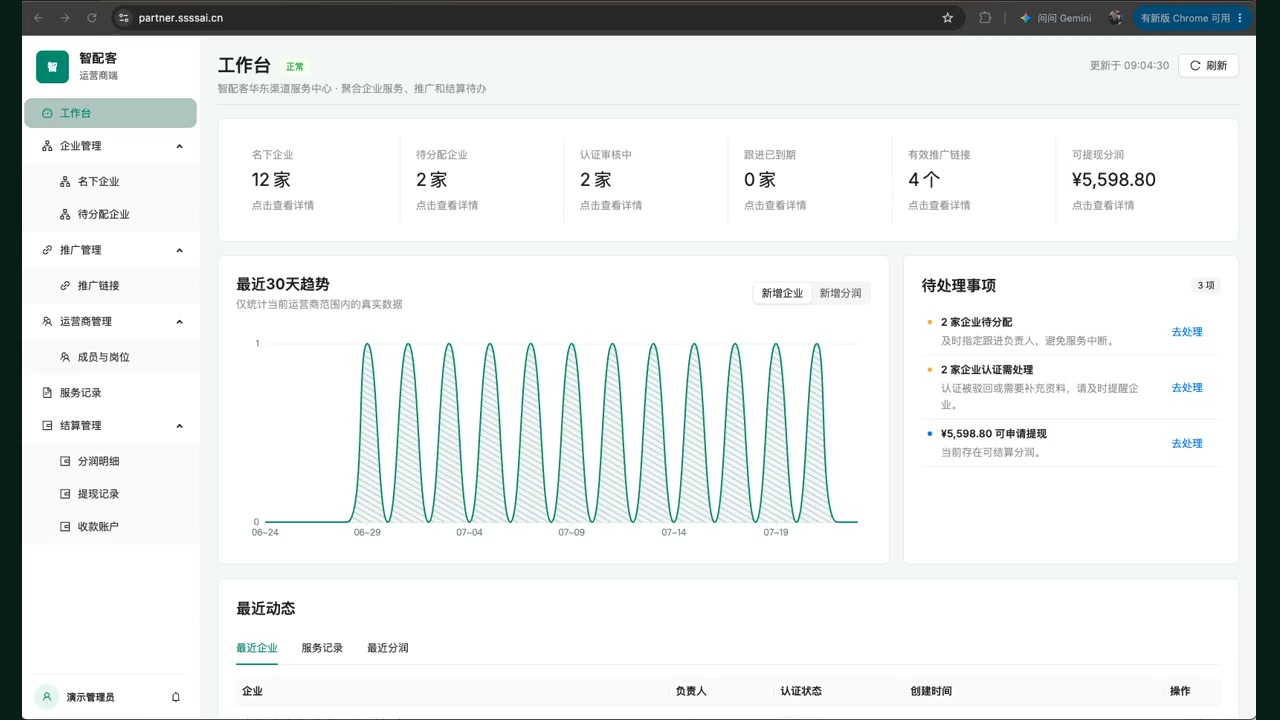The width and height of the screenshot is (1280, 720).
Task: Click the 演示管理员 user avatar icon
Action: coord(46,697)
